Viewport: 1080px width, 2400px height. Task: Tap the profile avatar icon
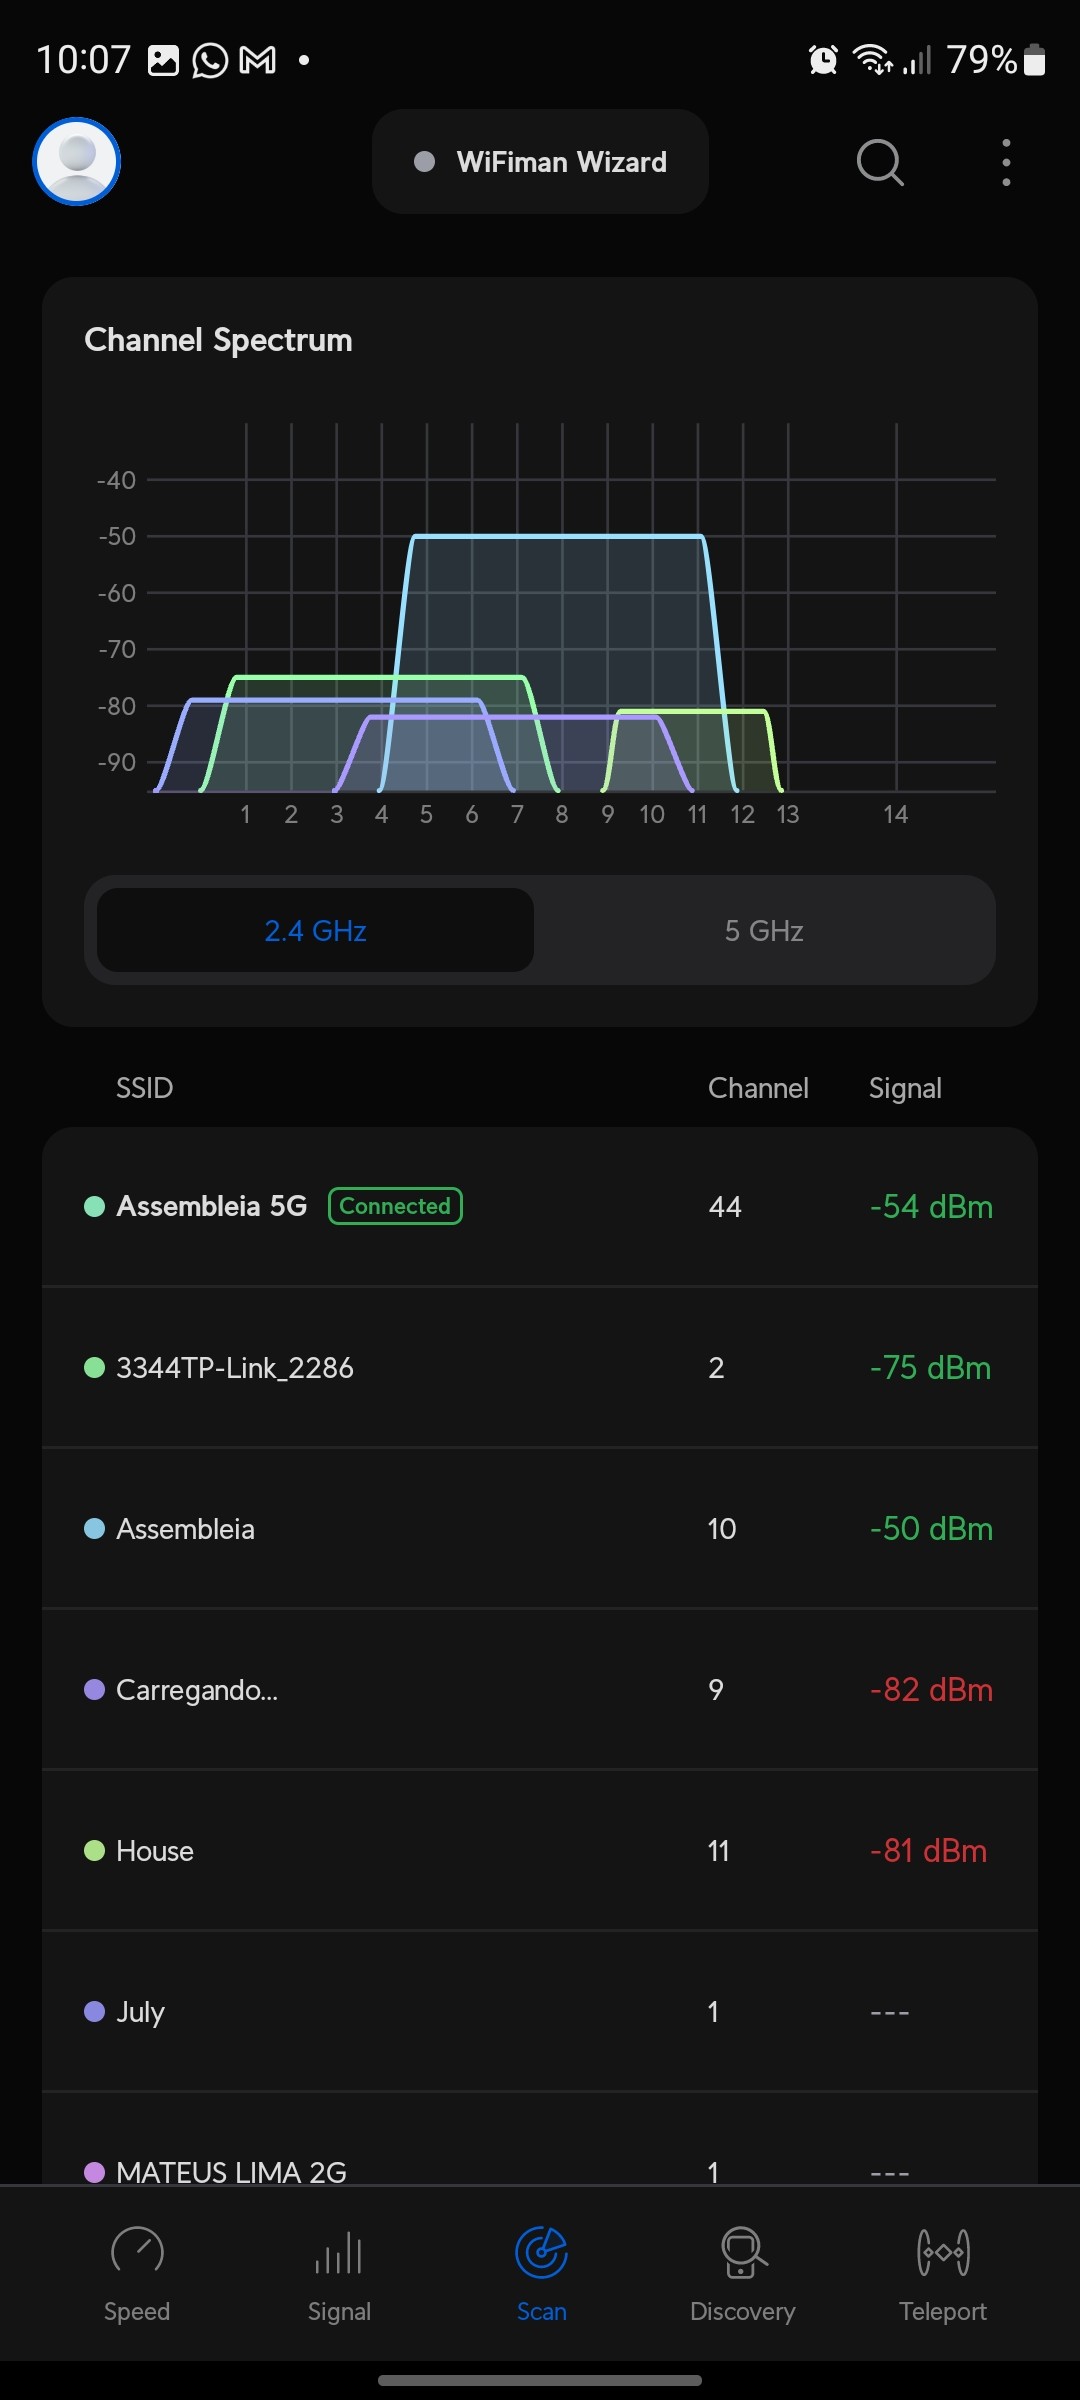(77, 162)
